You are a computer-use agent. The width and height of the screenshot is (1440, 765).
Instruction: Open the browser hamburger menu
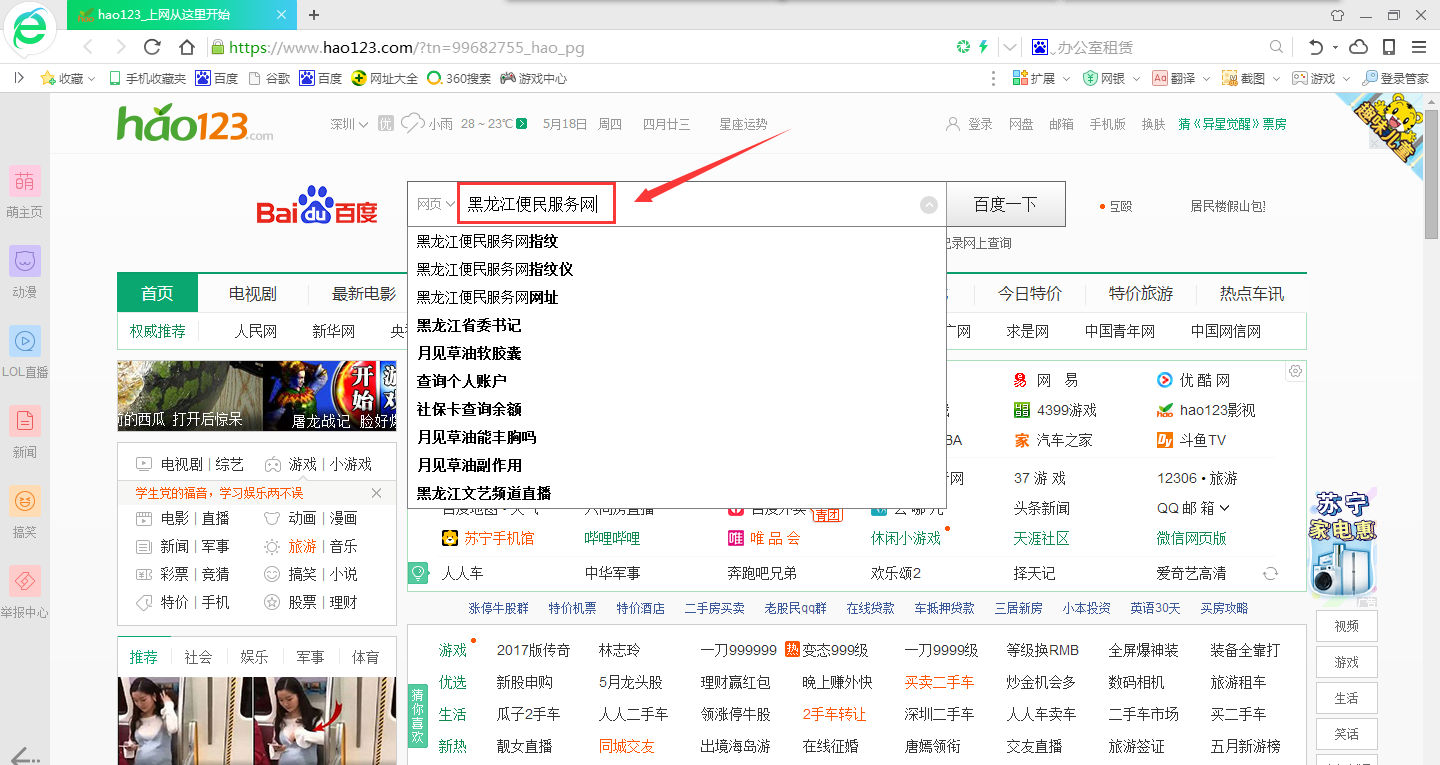point(1419,47)
